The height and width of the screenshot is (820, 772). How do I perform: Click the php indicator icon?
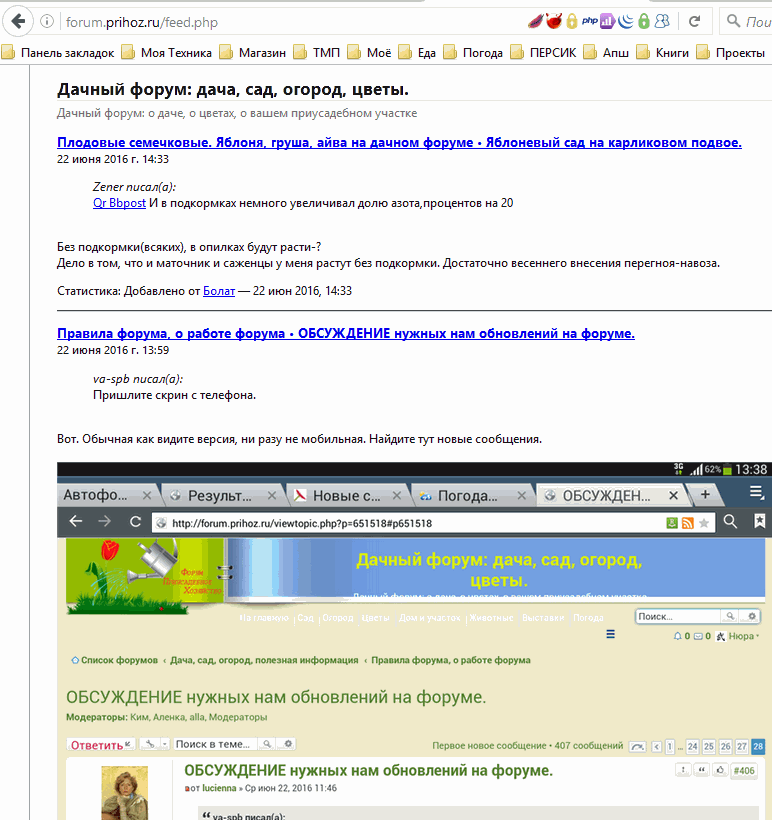tap(589, 21)
